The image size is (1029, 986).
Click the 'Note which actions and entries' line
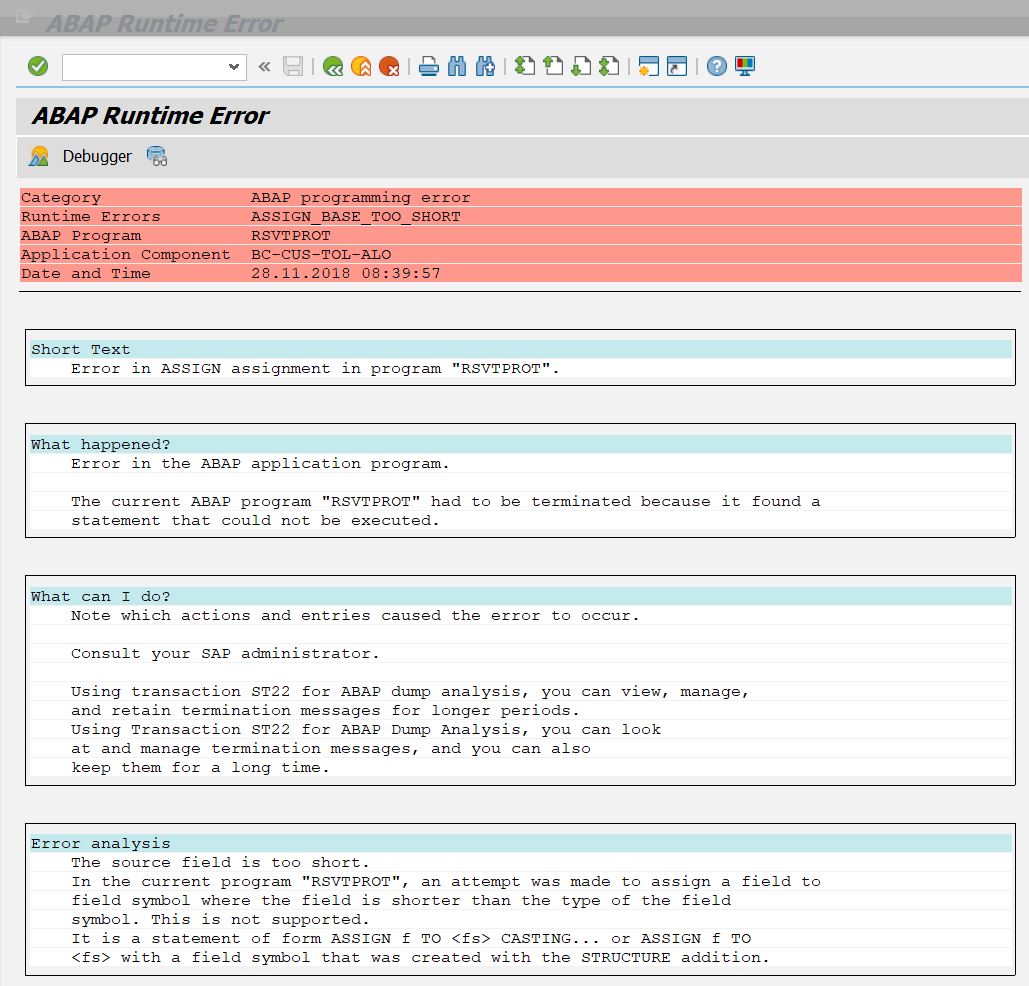click(355, 616)
